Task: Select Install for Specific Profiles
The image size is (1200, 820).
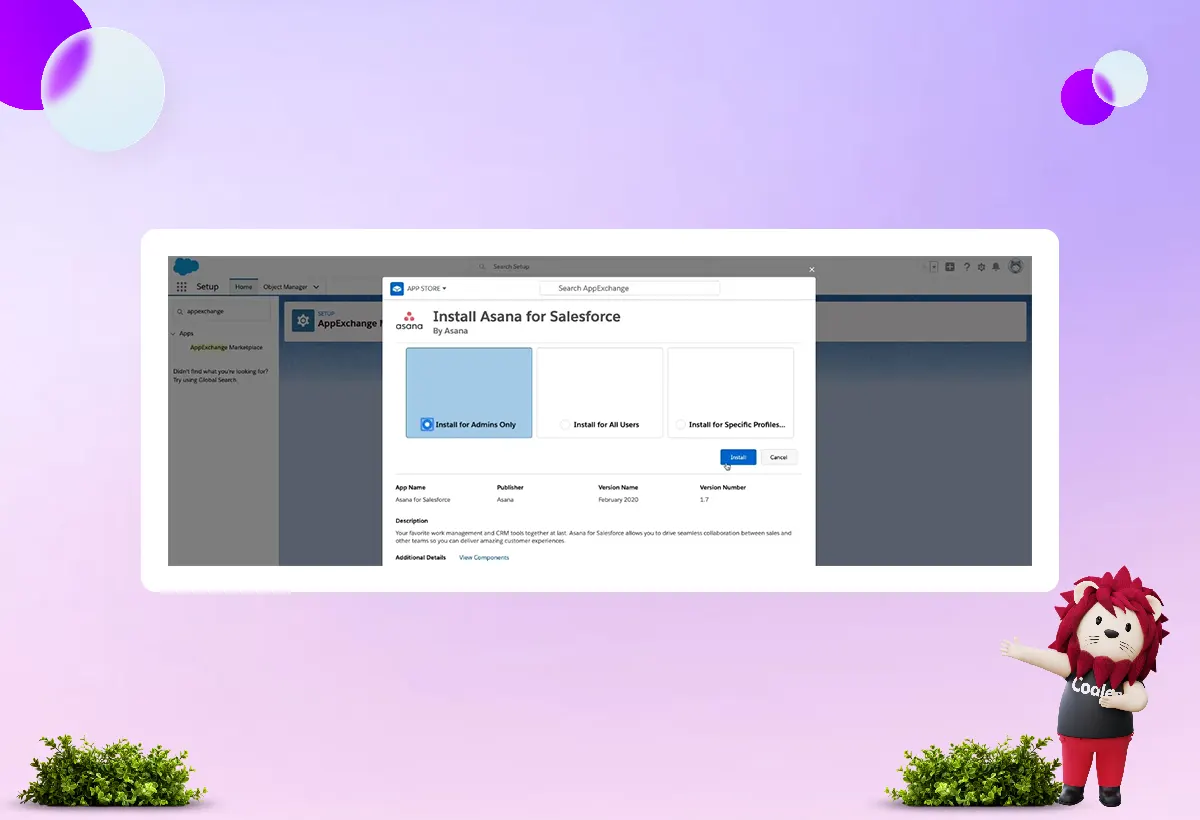Action: click(x=731, y=392)
